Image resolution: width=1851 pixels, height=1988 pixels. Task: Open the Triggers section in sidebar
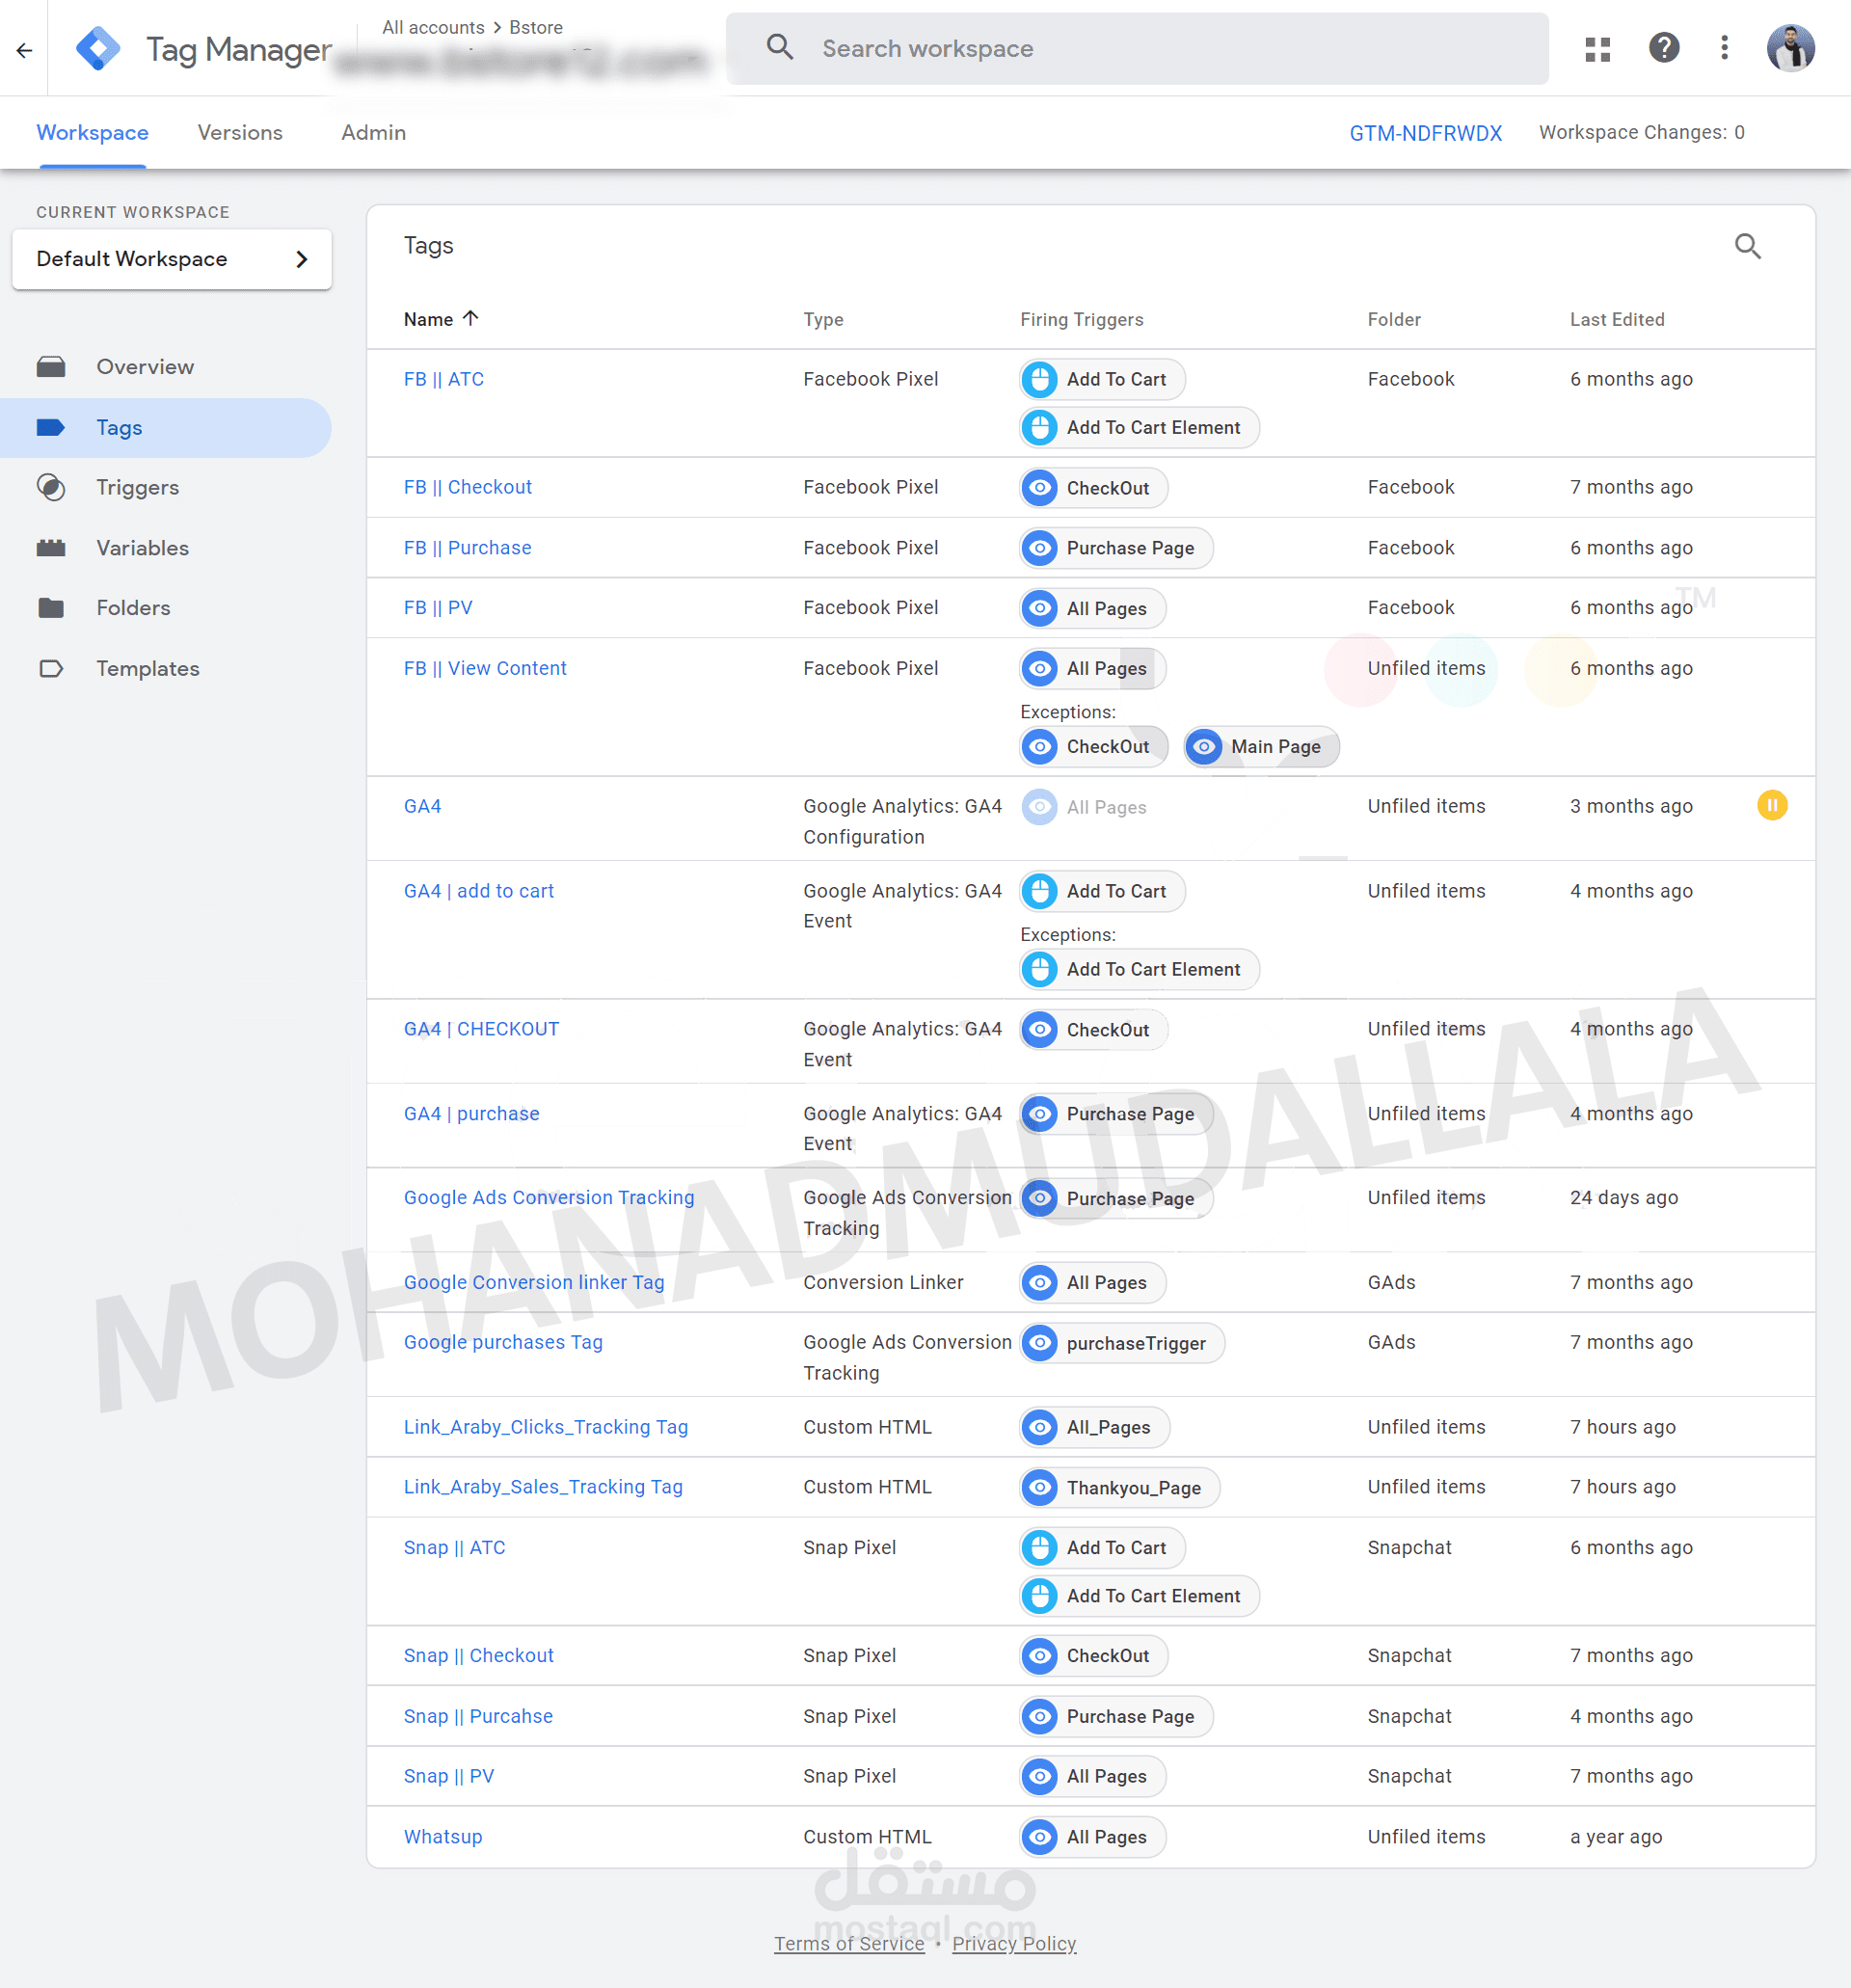pos(137,487)
